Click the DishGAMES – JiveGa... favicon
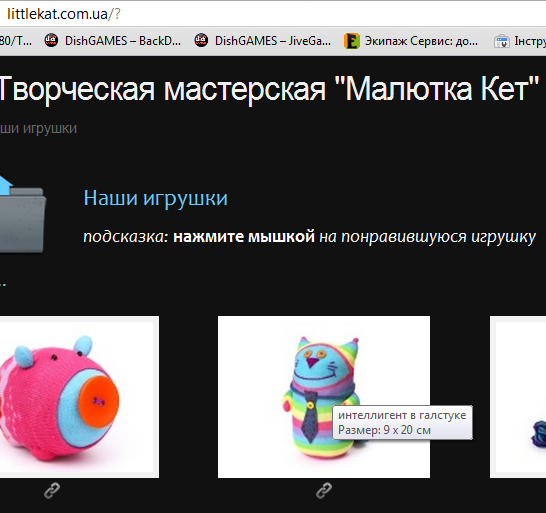Screen dimensions: 546x513 [201, 40]
